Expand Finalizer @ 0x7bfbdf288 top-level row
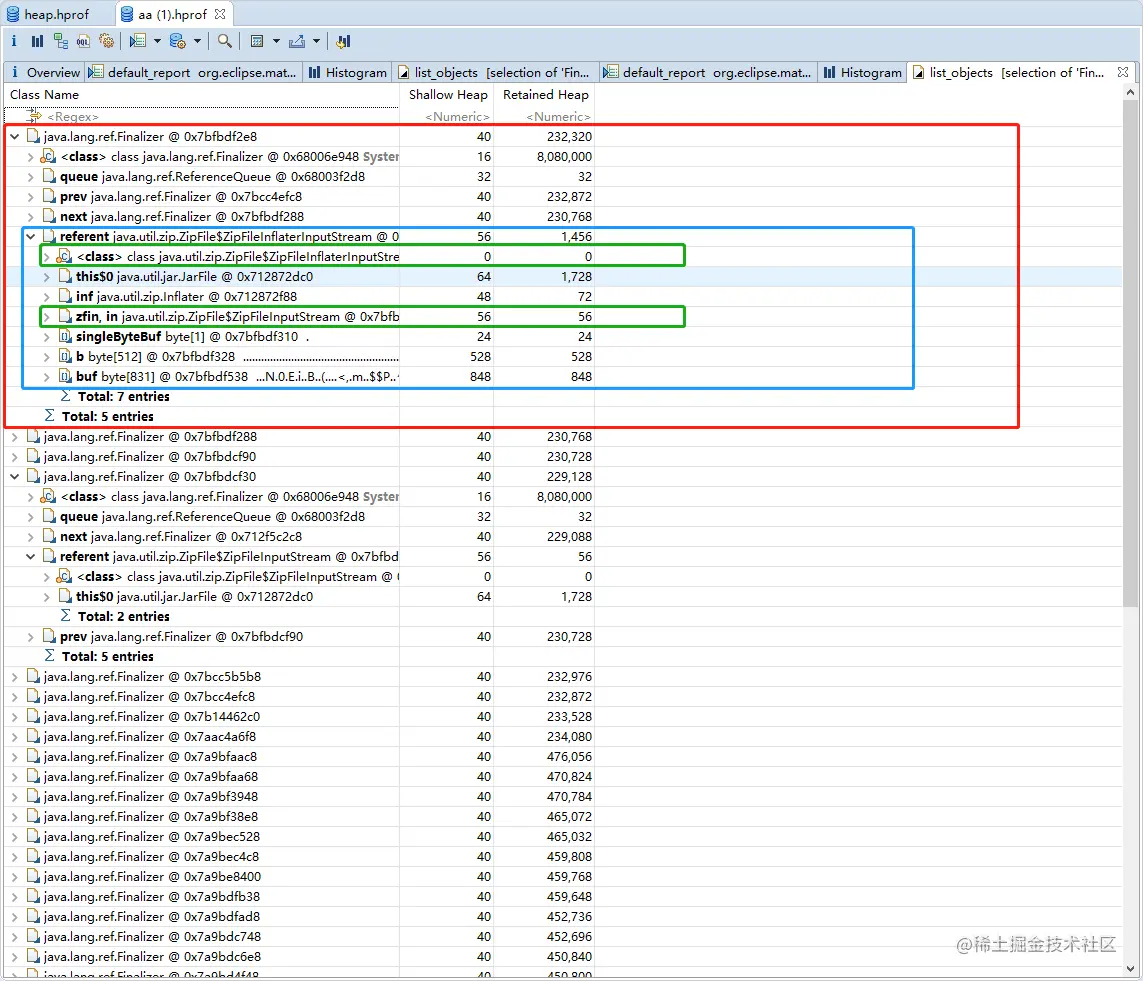1143x981 pixels. coord(15,437)
